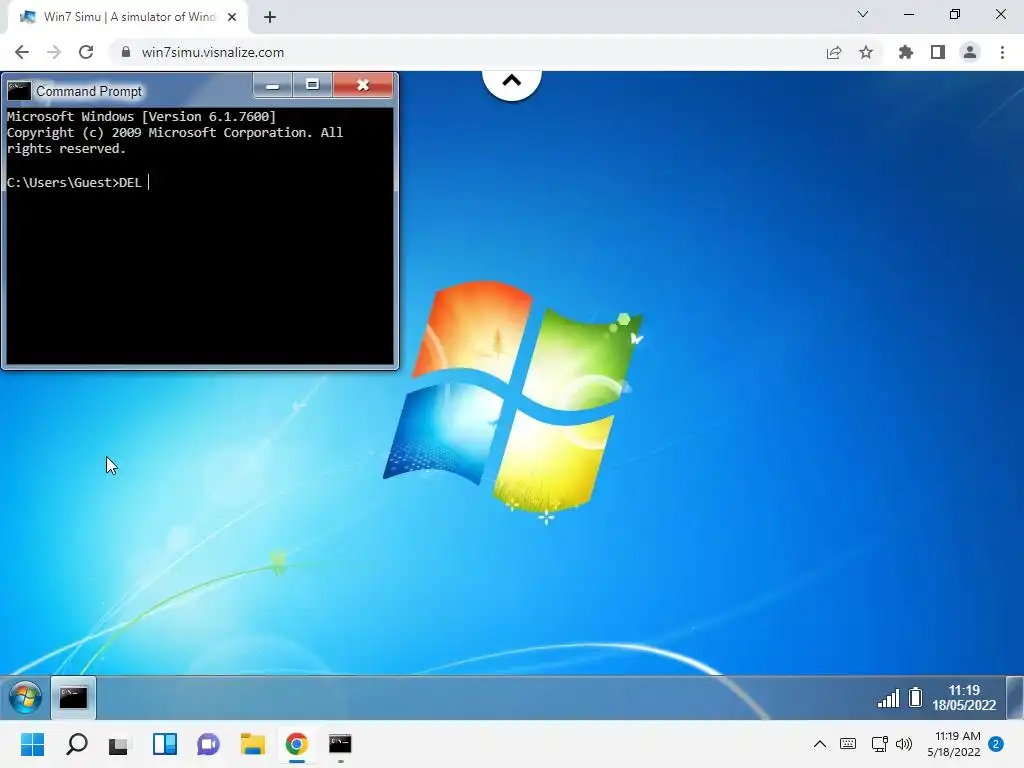Click the Command Prompt title bar icon

[x=19, y=91]
